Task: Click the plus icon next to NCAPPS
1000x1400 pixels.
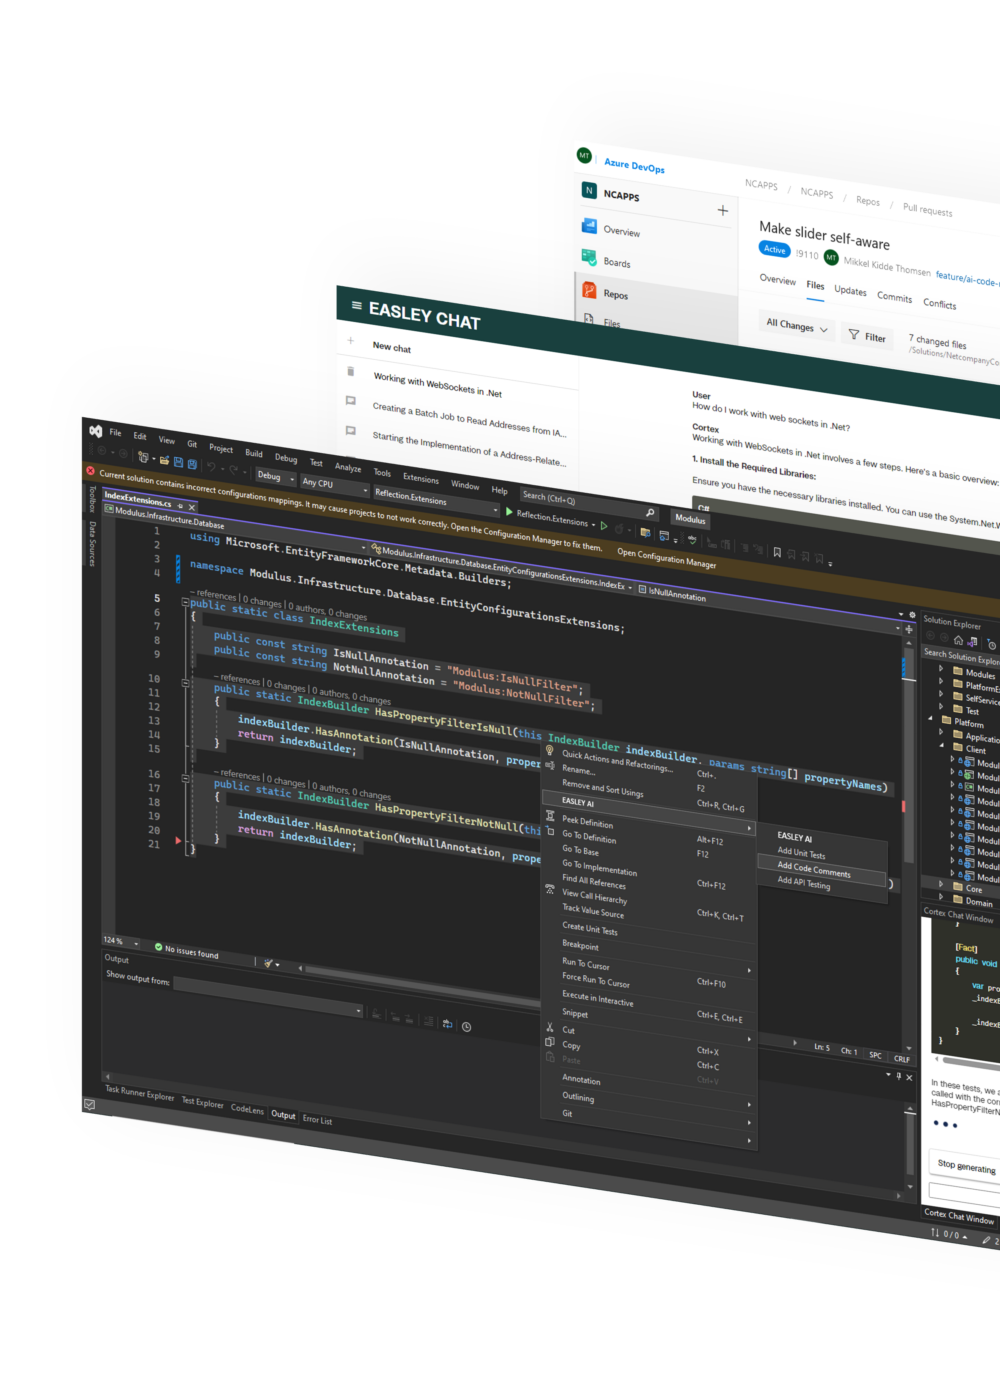Action: 723,210
